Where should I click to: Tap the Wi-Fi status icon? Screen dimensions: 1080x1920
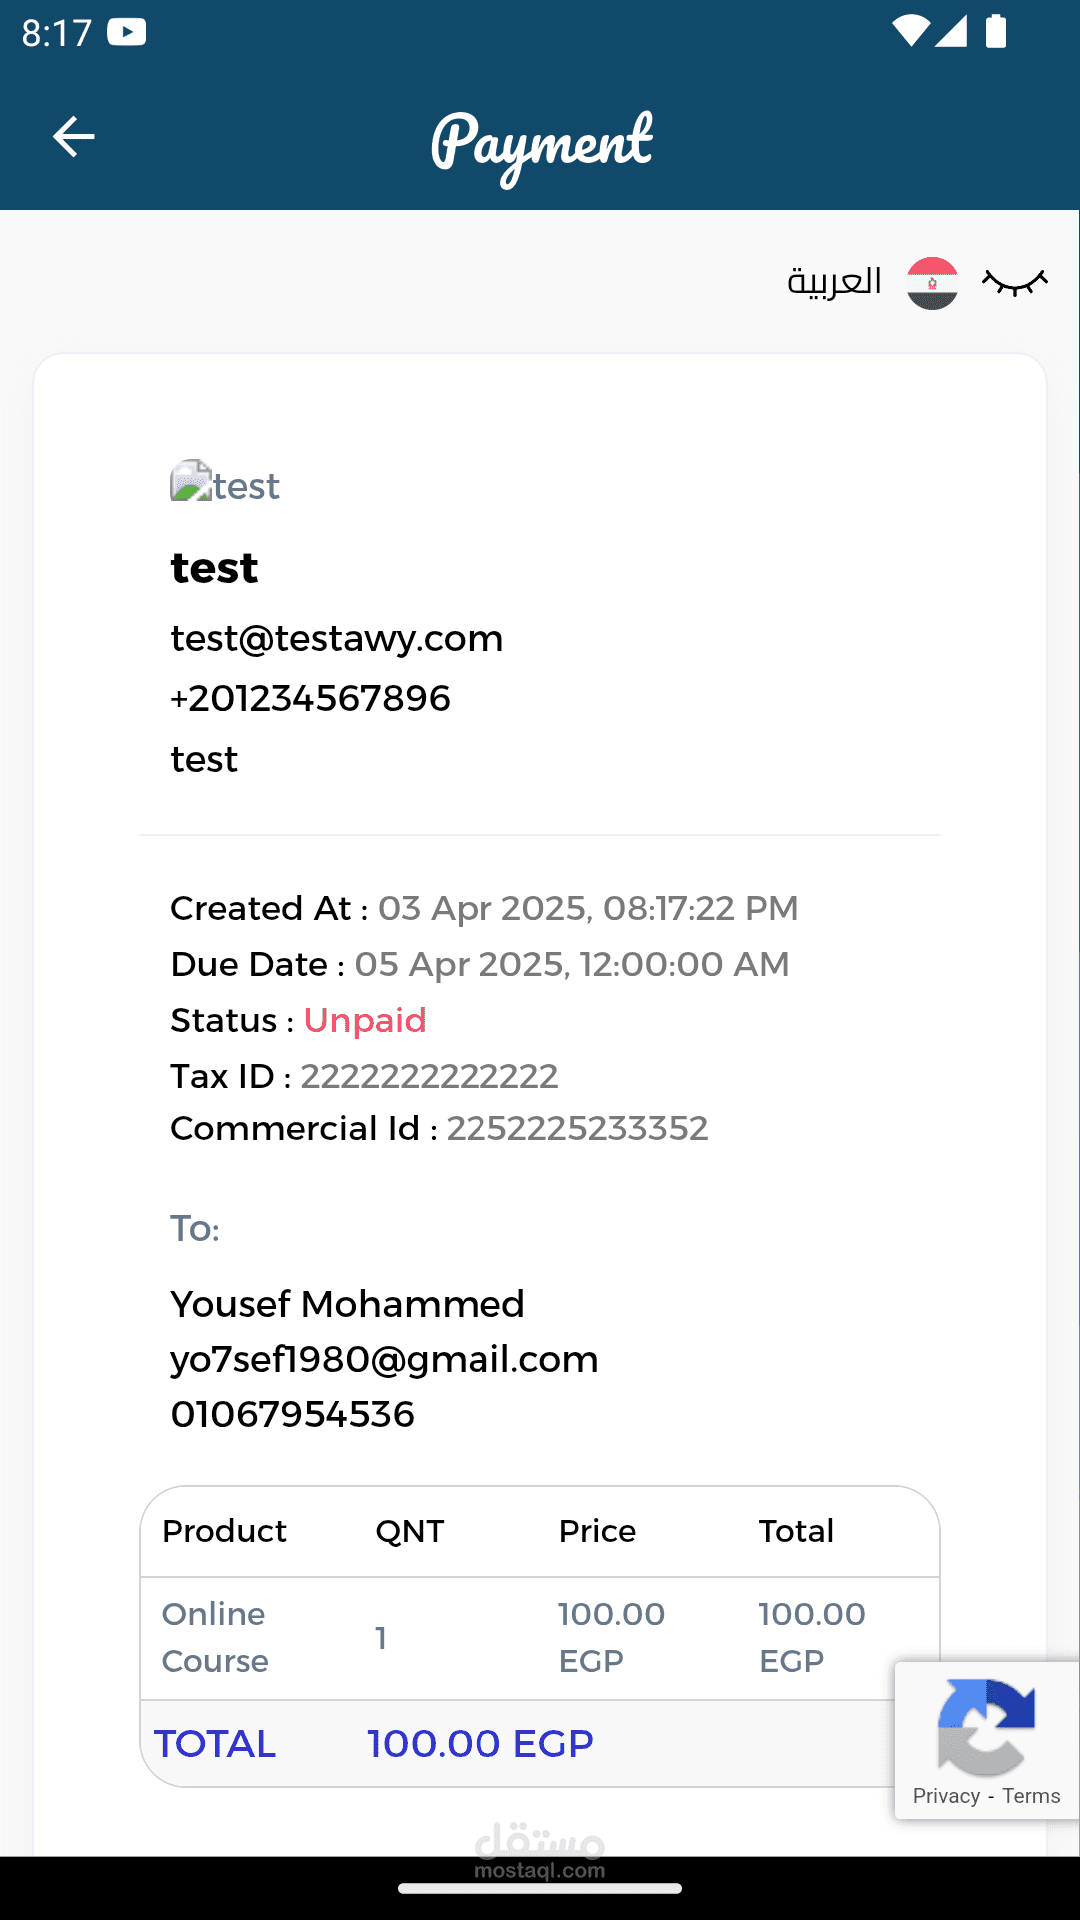[x=910, y=31]
